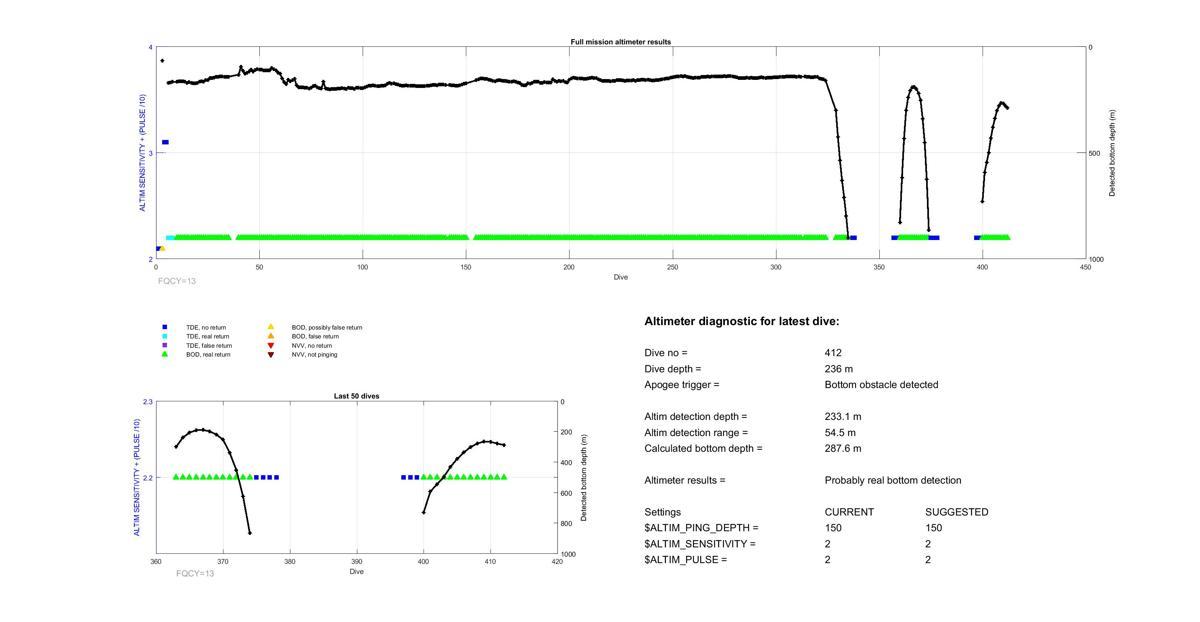Click the dark red 'NVV, not pinging' legend marker
This screenshot has width=1200, height=622.
pyautogui.click(x=270, y=354)
